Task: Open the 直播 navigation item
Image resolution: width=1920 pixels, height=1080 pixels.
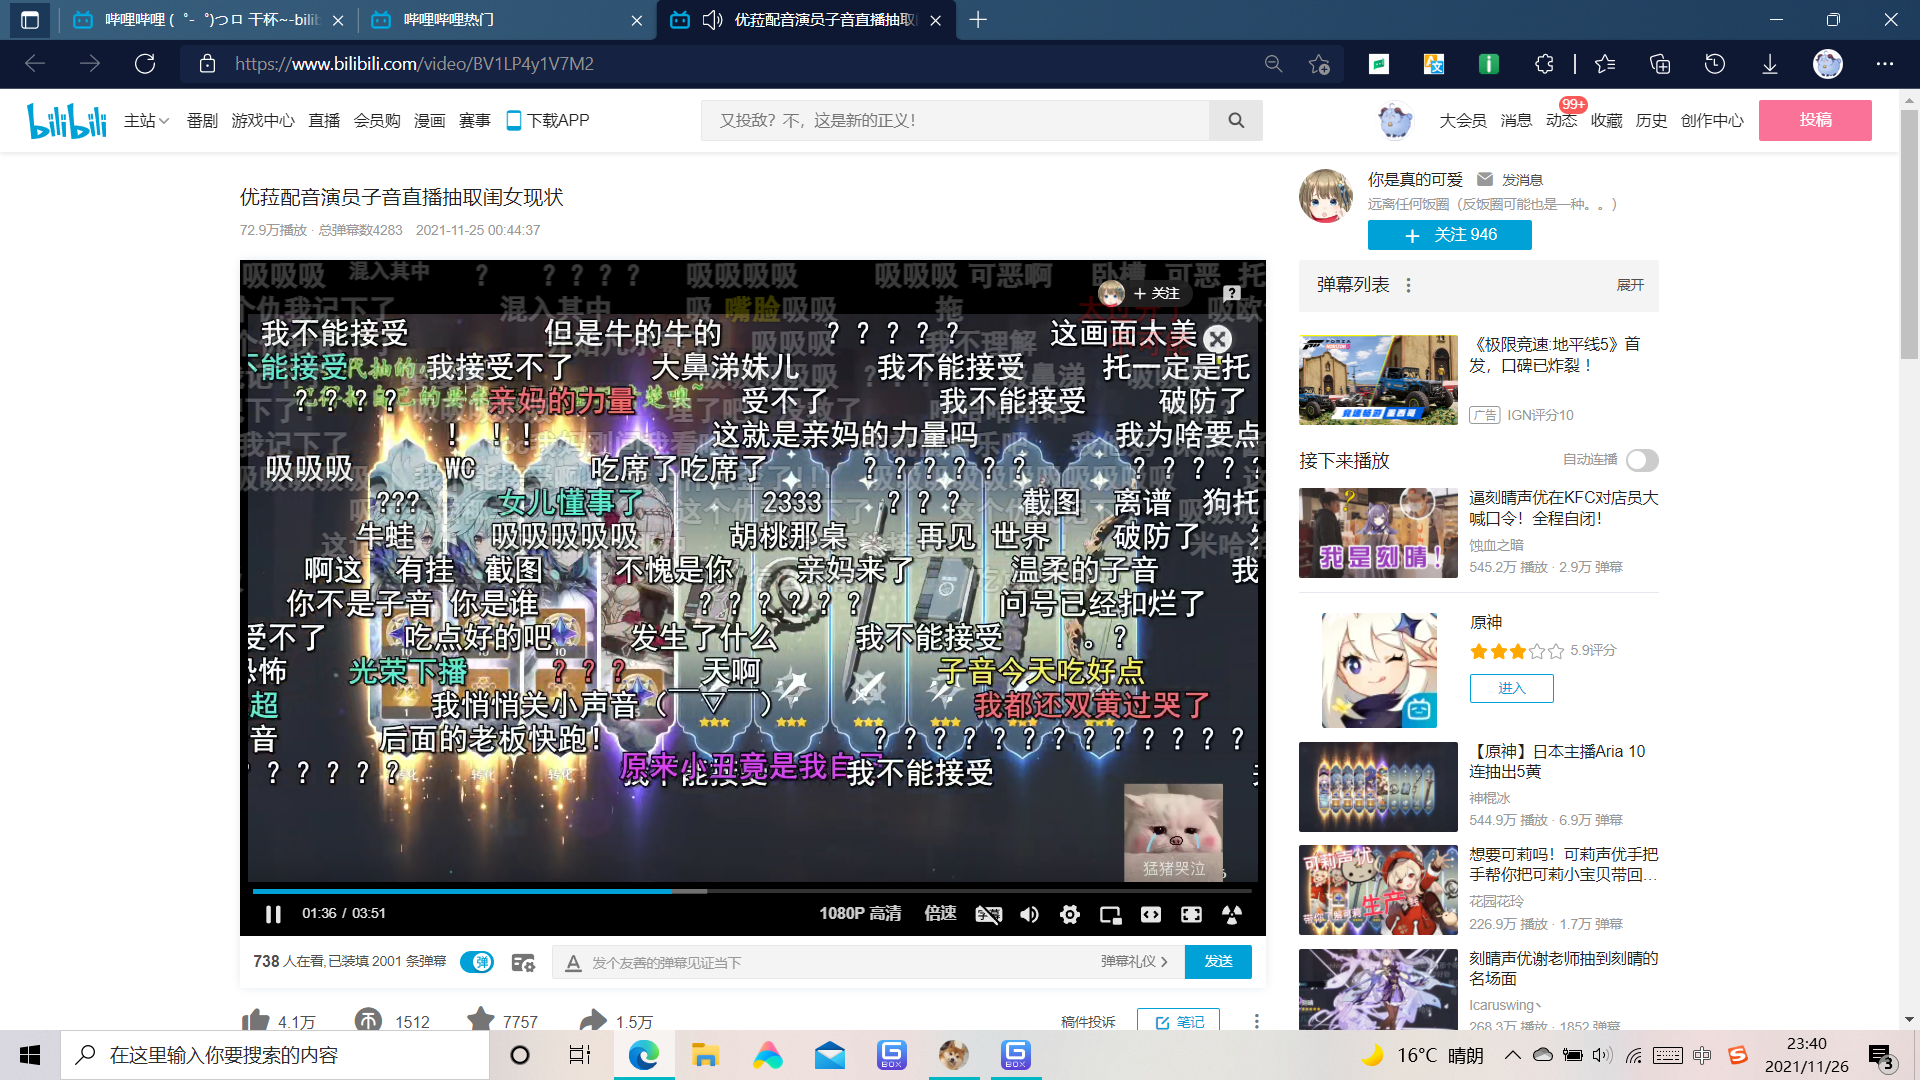Action: [324, 120]
